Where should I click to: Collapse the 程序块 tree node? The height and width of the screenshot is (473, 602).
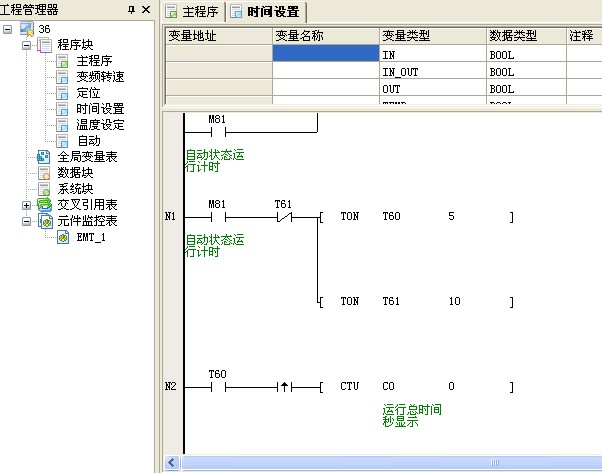tap(27, 44)
